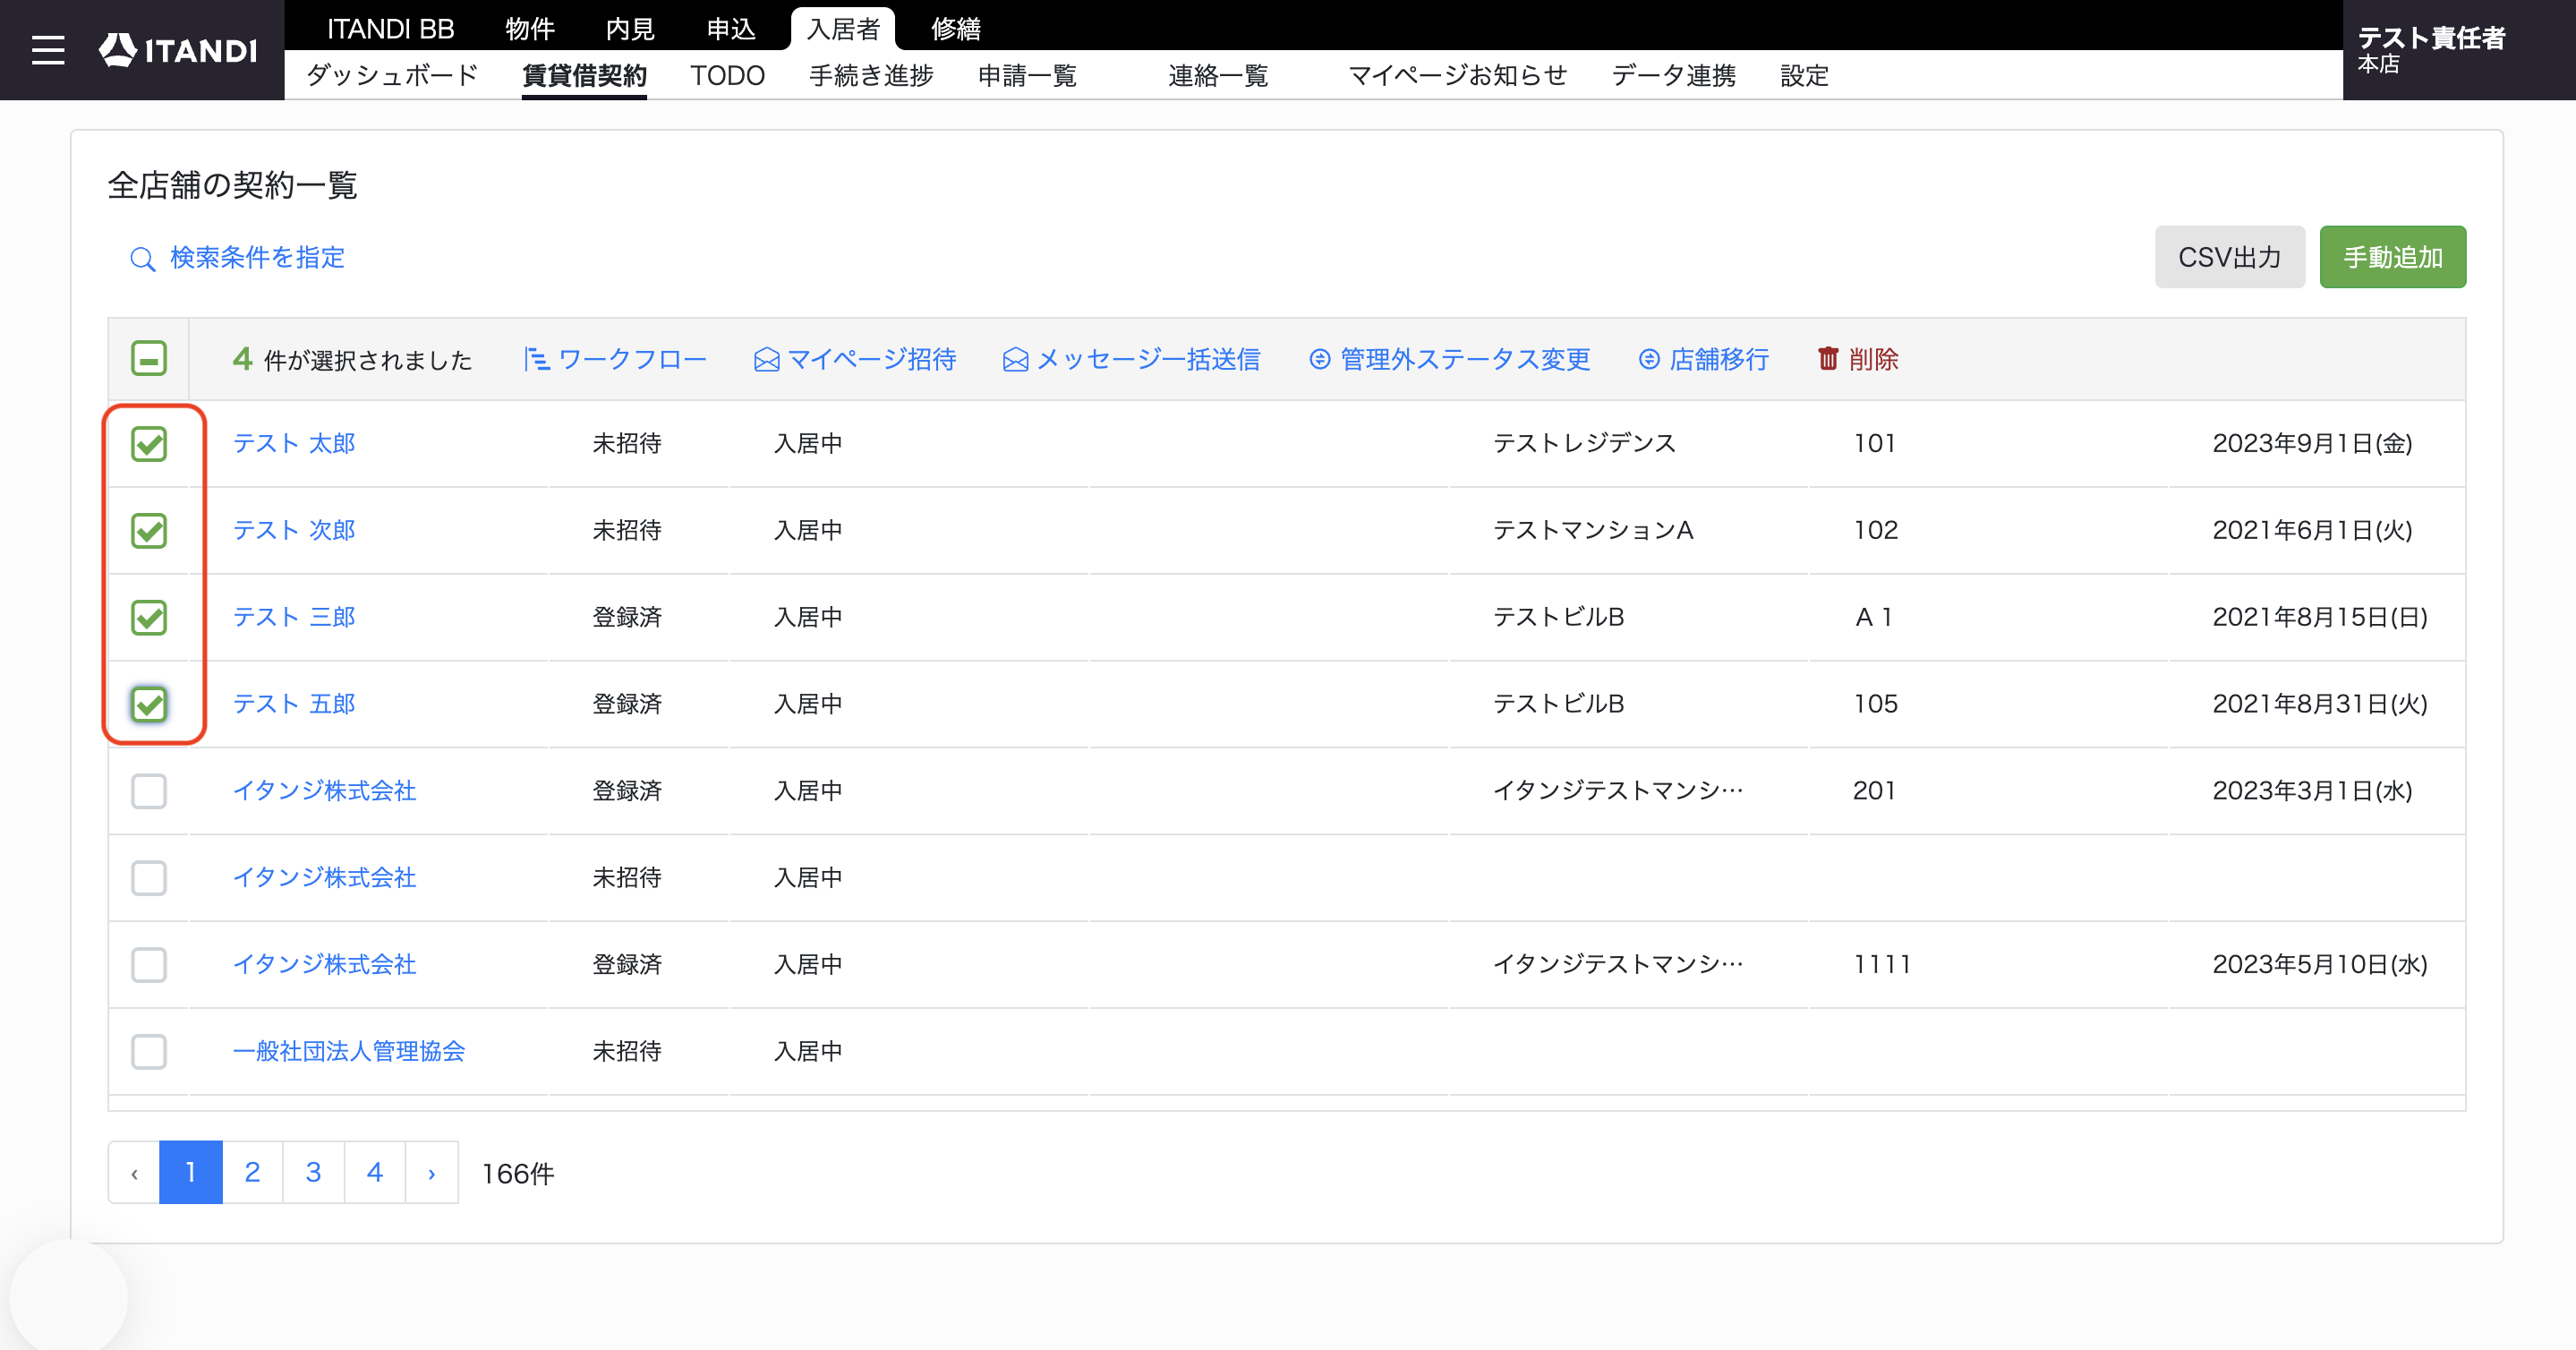Viewport: 2576px width, 1350px height.
Task: Click the circle icon beside 店舗移行
Action: (x=1649, y=359)
